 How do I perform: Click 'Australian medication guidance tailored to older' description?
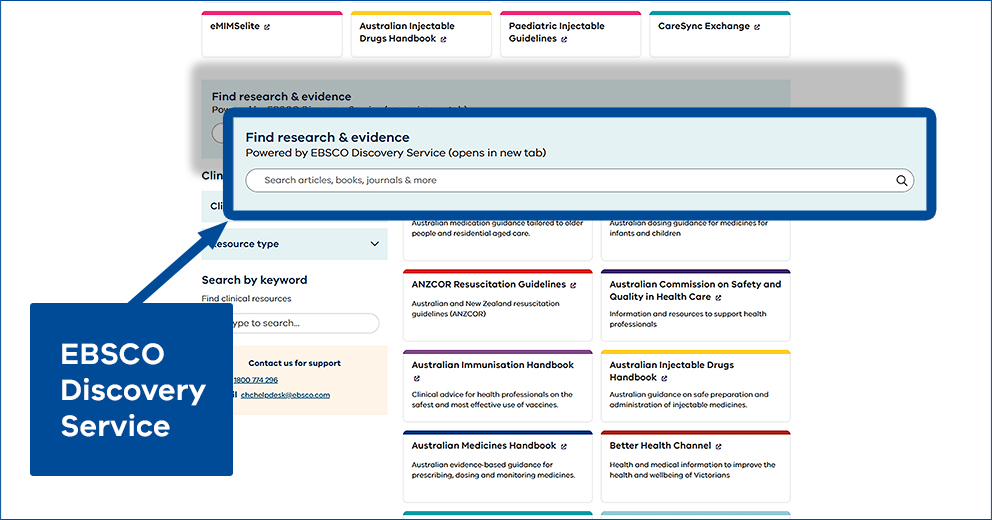point(497,228)
